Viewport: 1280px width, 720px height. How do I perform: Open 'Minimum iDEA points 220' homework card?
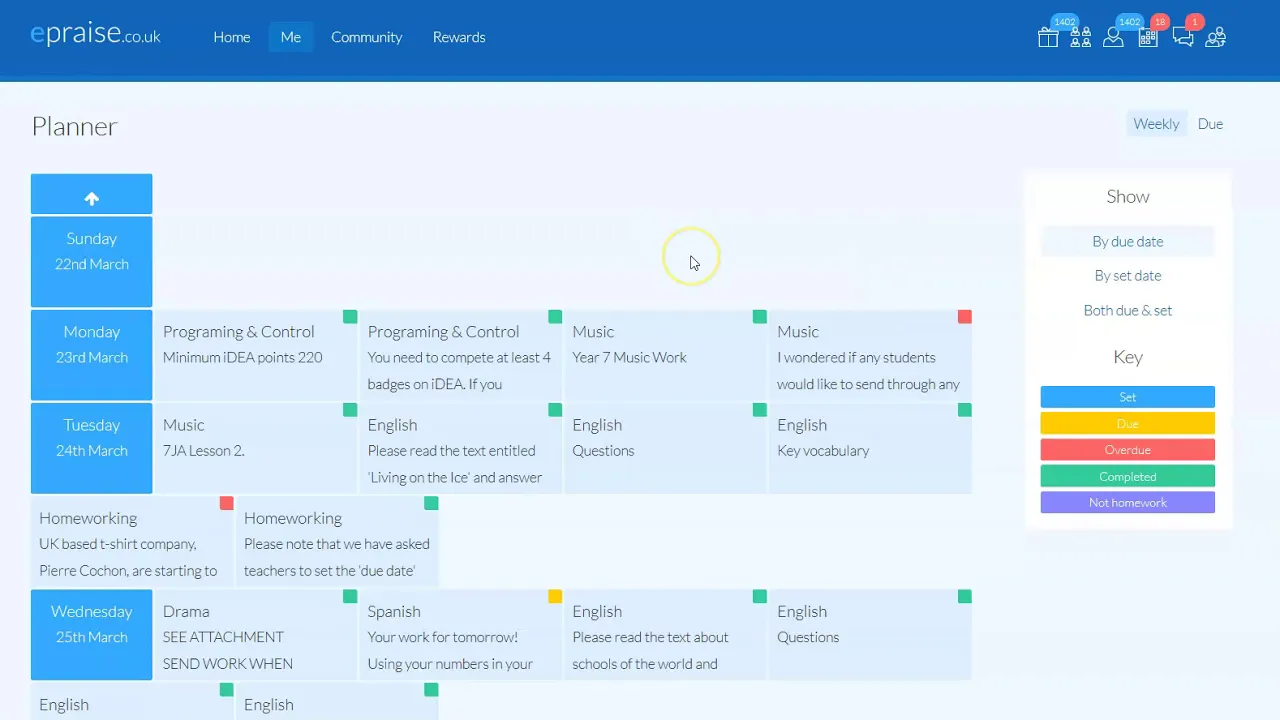point(256,355)
